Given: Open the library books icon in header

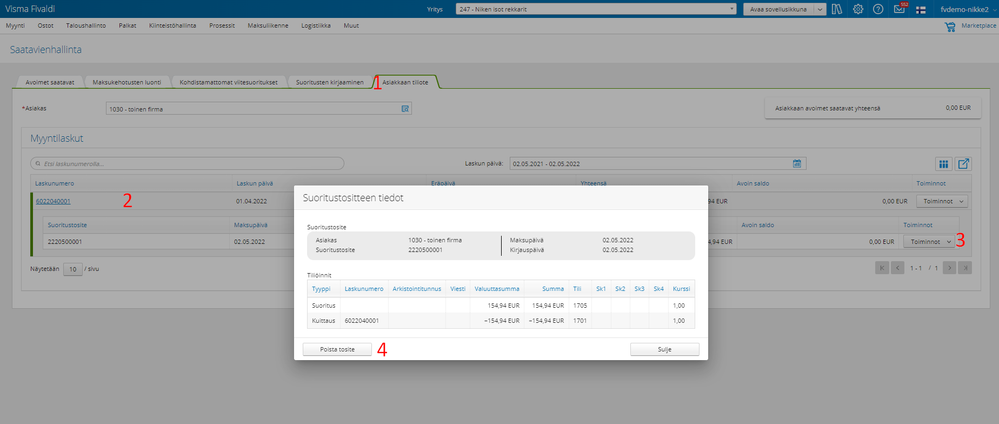Looking at the screenshot, I should pos(837,9).
